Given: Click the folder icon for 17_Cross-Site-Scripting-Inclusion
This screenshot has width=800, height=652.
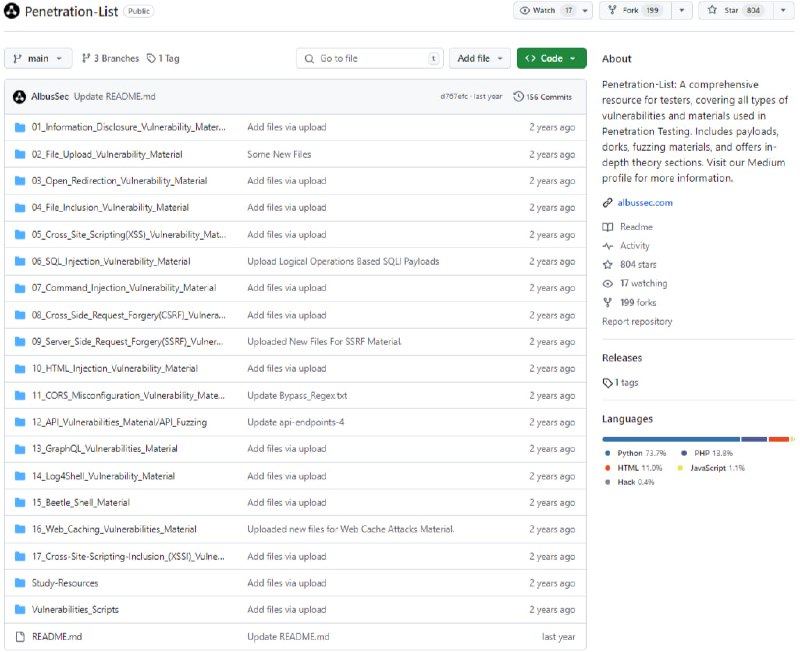Looking at the screenshot, I should [x=20, y=556].
